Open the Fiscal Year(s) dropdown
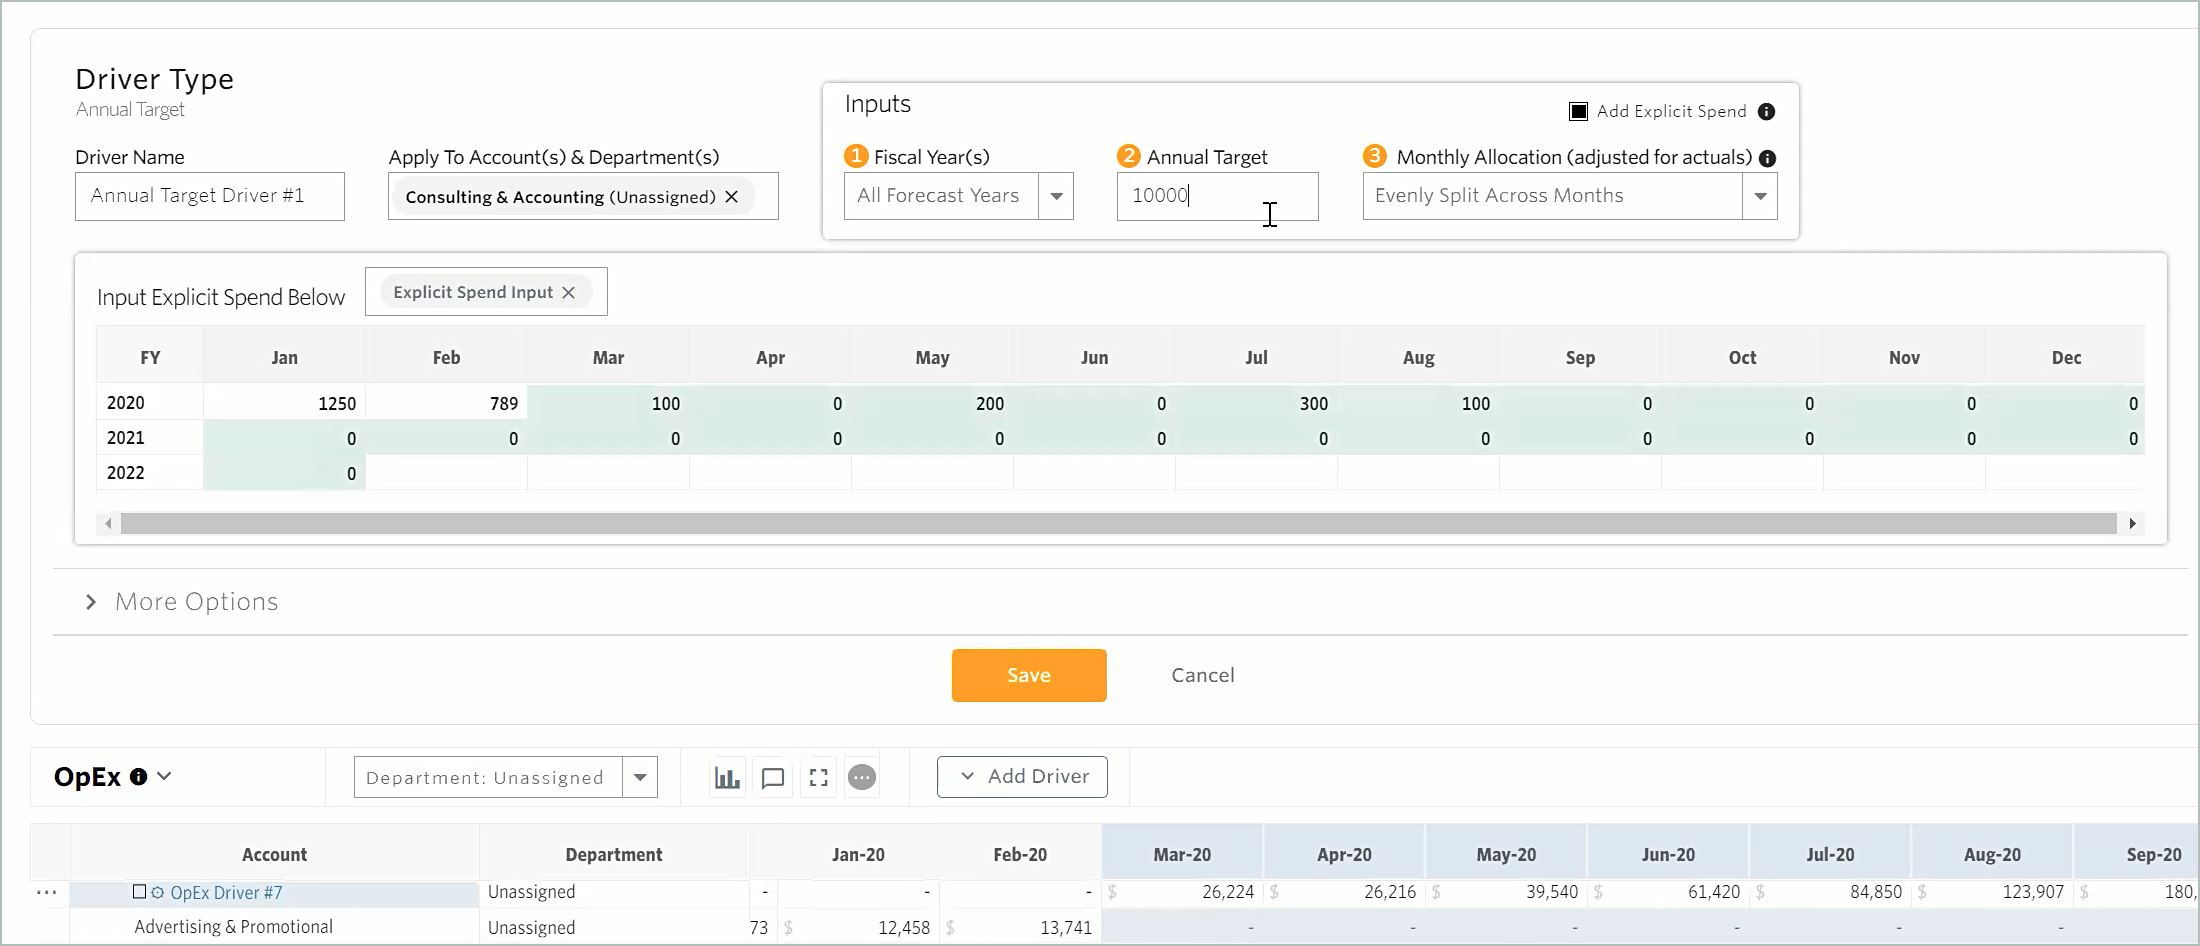This screenshot has height=946, width=2200. (x=1056, y=196)
